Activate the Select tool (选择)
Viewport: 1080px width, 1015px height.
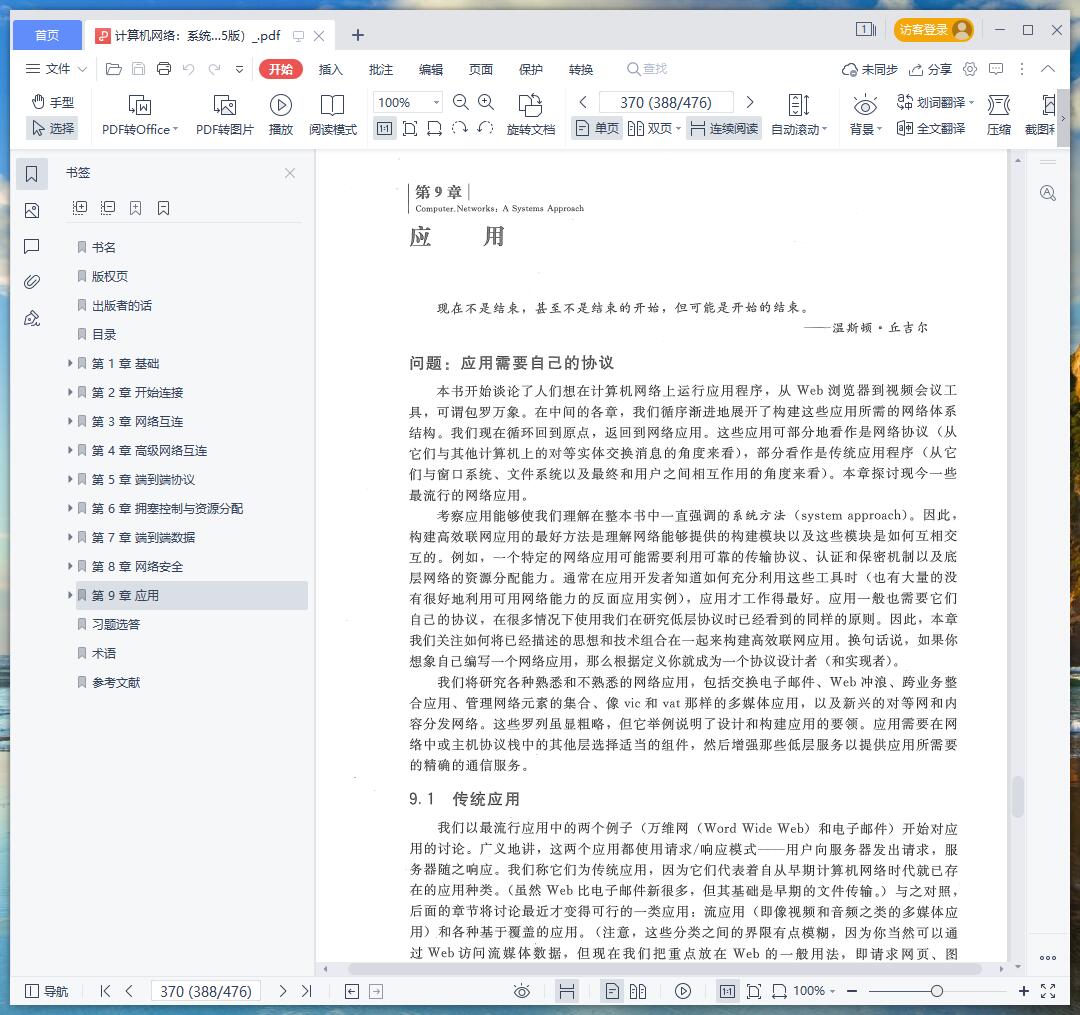(x=53, y=128)
